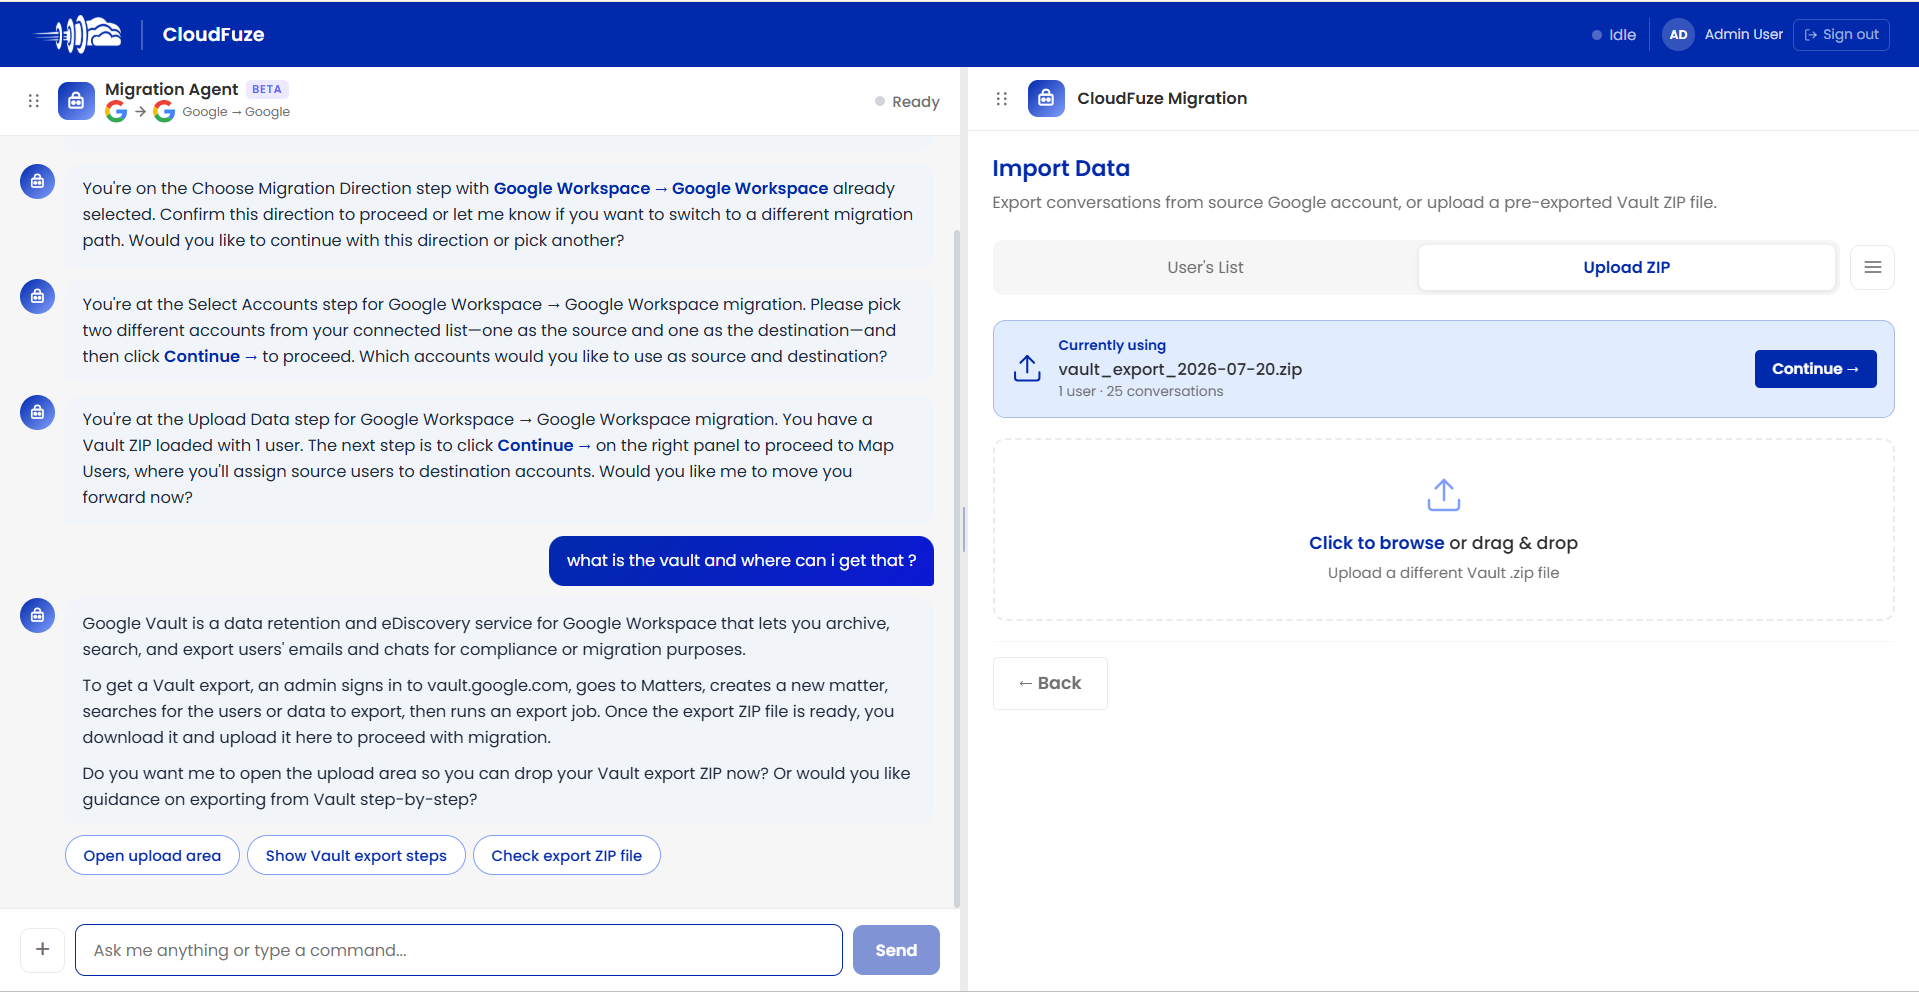Switch to the User's List tab
Viewport: 1919px width, 992px height.
click(1205, 267)
